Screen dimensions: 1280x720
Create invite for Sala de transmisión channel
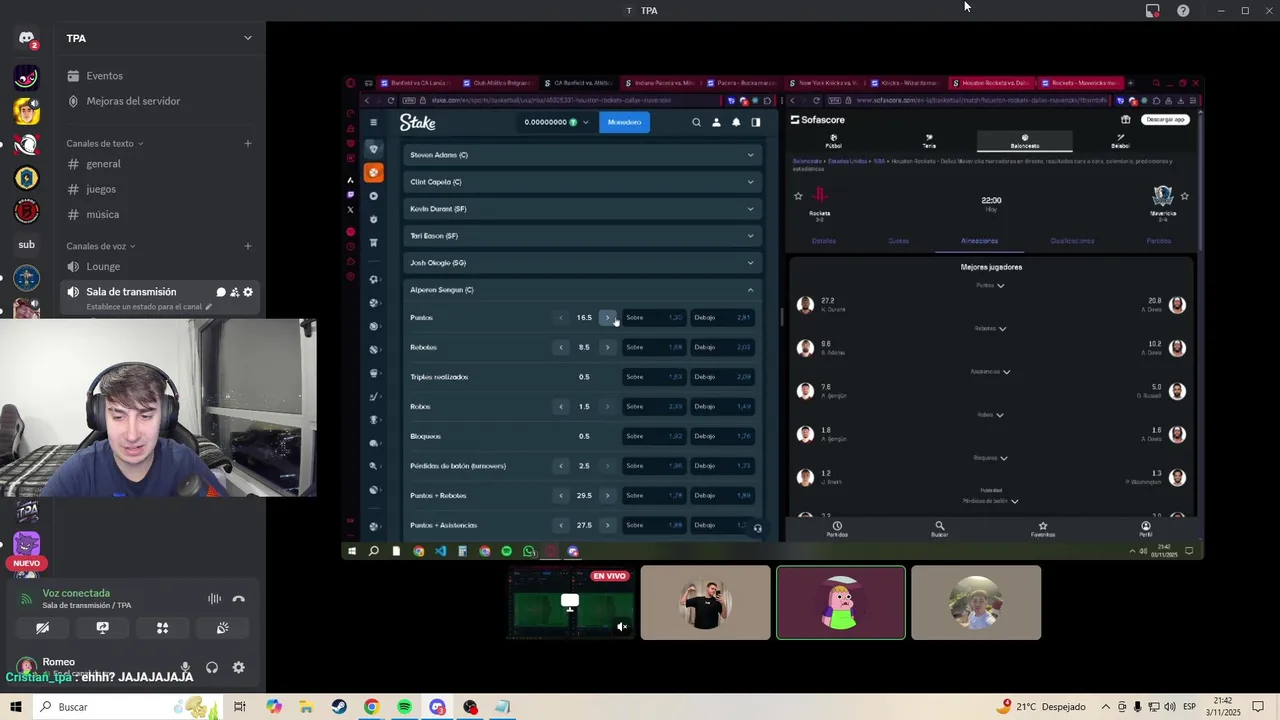point(234,292)
